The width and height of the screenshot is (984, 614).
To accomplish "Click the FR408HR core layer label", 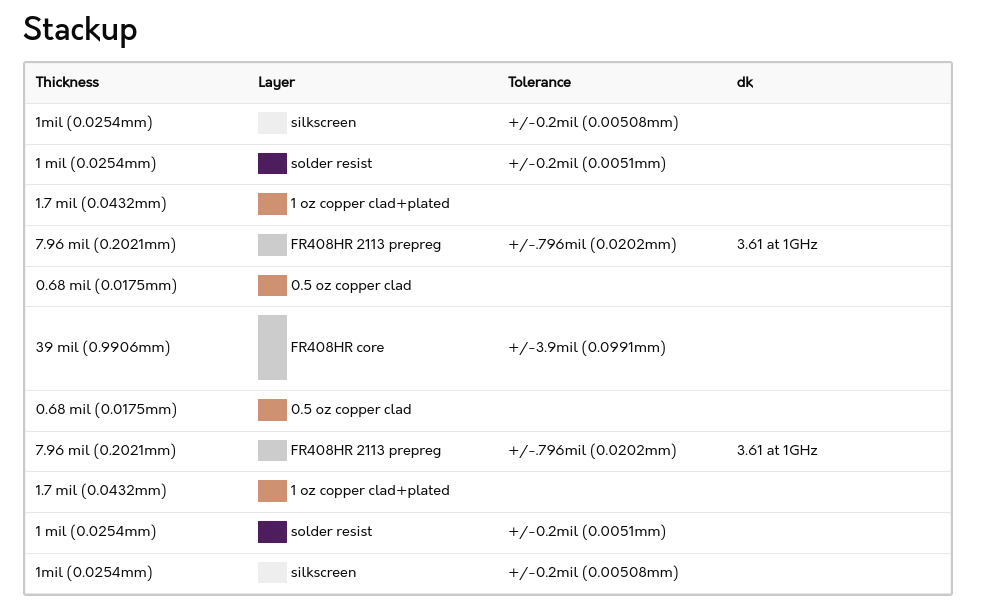I will (337, 347).
